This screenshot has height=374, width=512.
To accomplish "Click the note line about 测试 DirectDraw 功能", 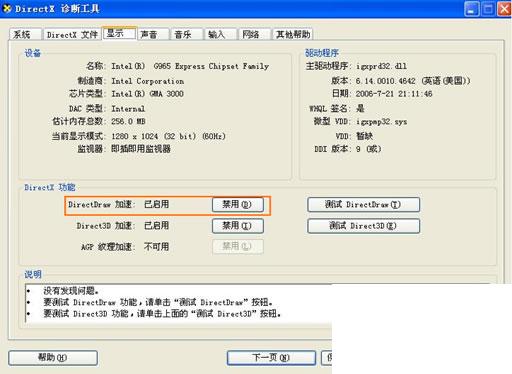I will (x=158, y=302).
